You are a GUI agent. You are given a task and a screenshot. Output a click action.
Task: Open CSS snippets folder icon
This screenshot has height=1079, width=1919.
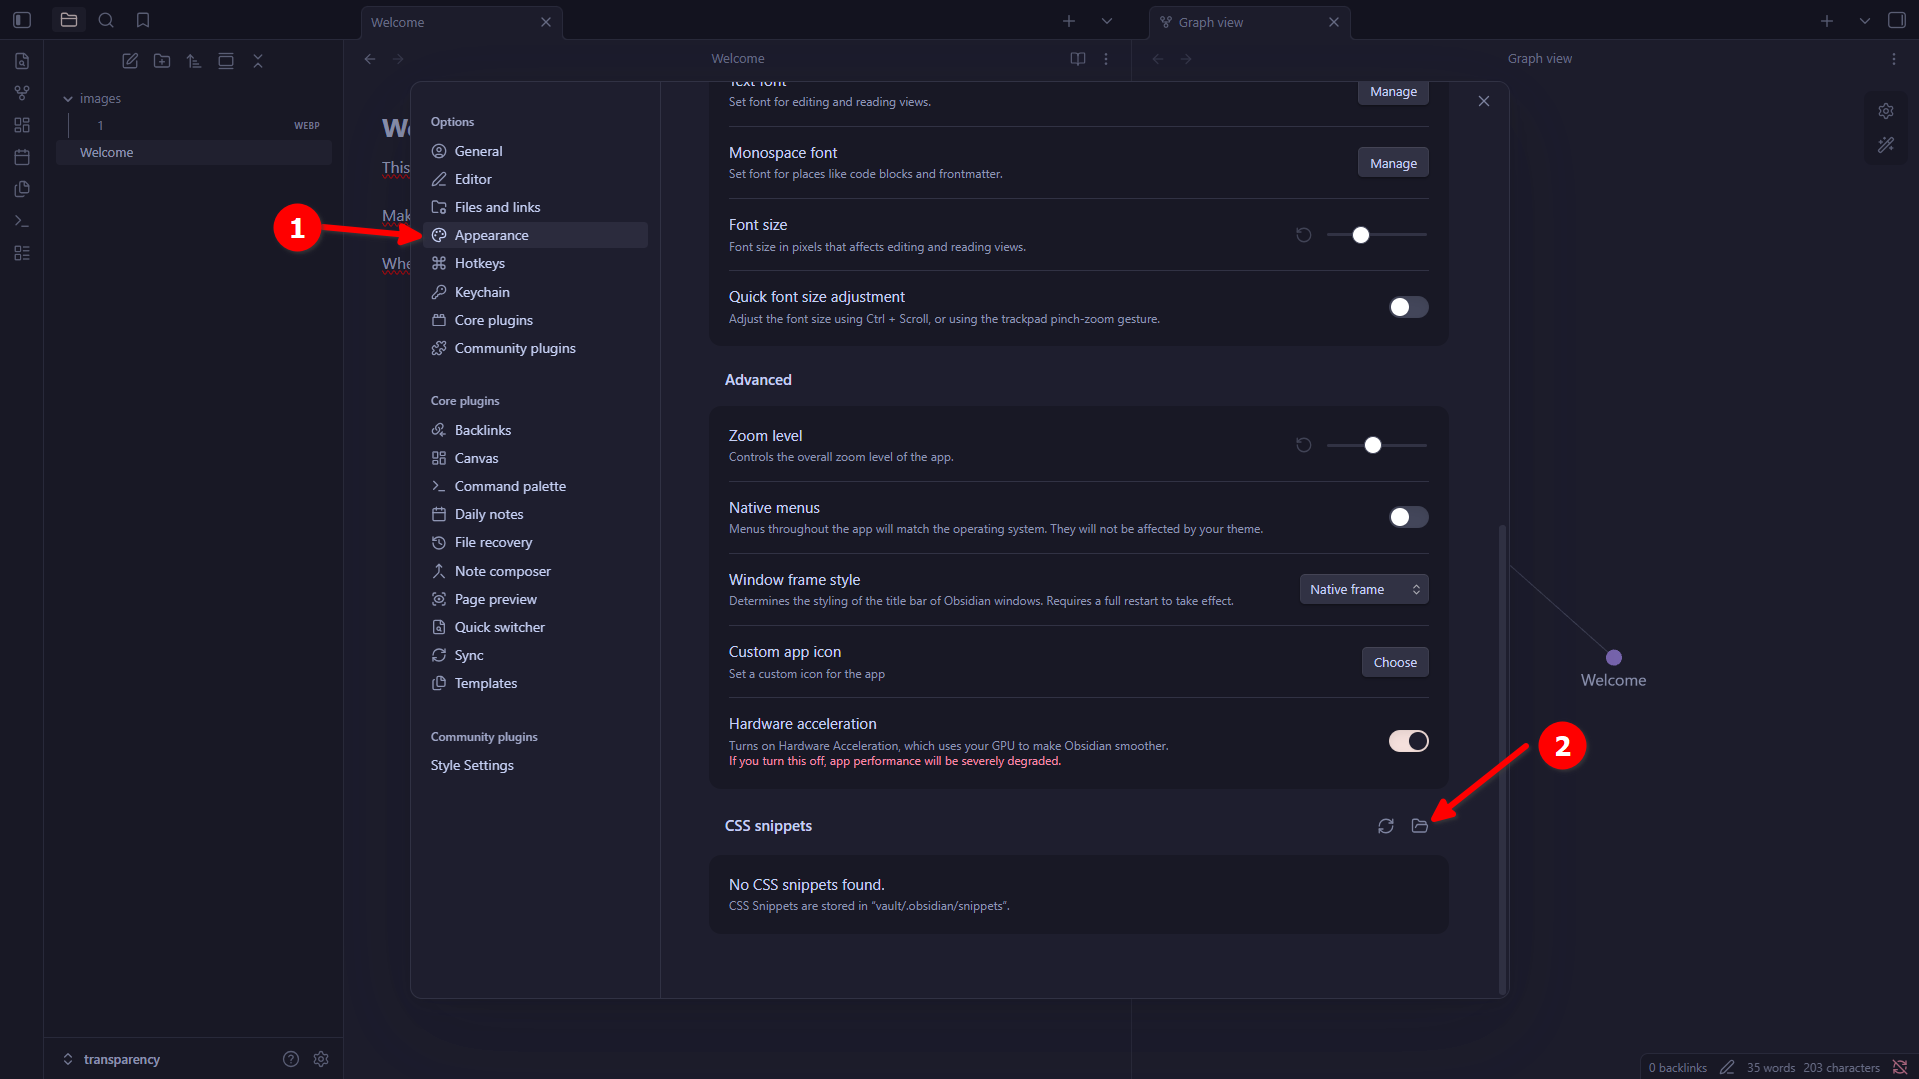point(1419,826)
